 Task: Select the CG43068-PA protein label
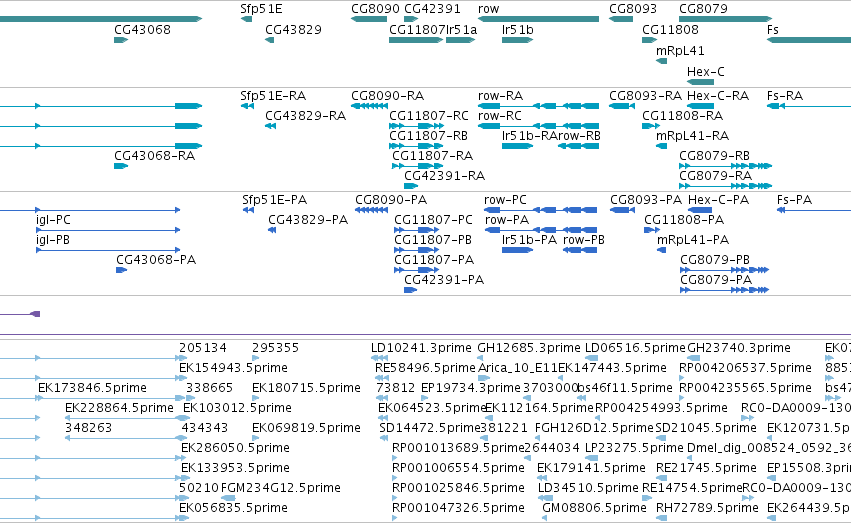pos(156,260)
